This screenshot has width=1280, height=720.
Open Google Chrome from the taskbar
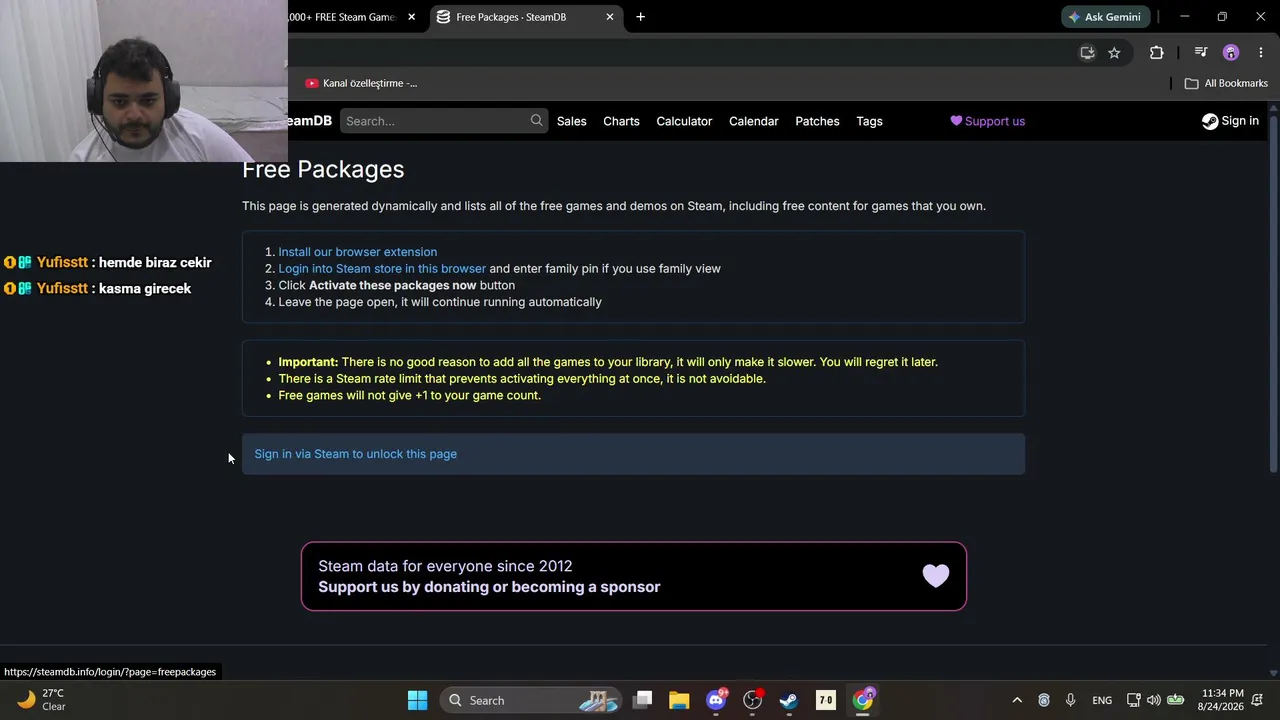pyautogui.click(x=863, y=700)
